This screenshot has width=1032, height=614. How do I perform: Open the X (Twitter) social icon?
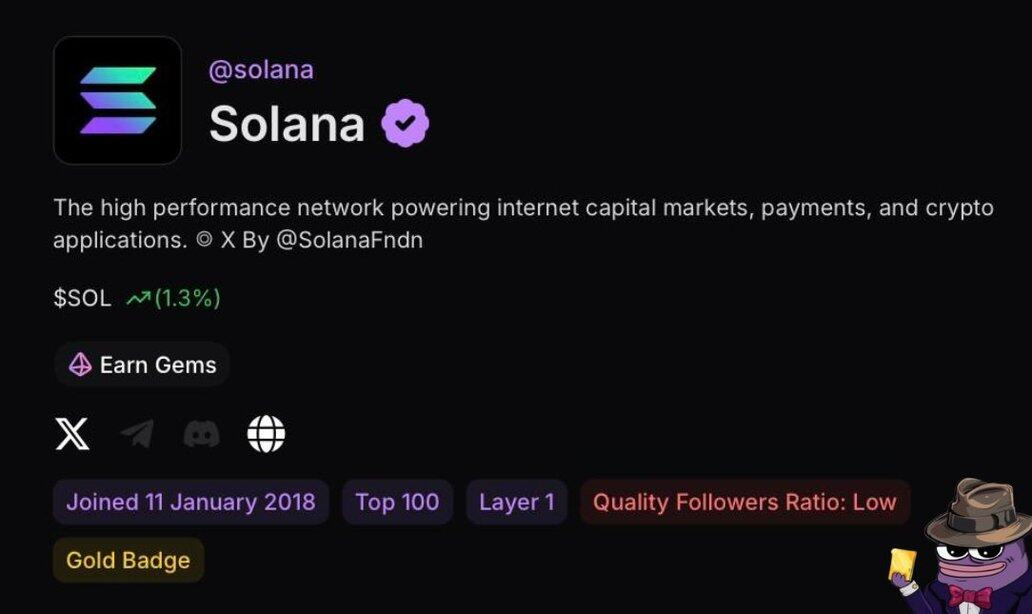pos(72,434)
